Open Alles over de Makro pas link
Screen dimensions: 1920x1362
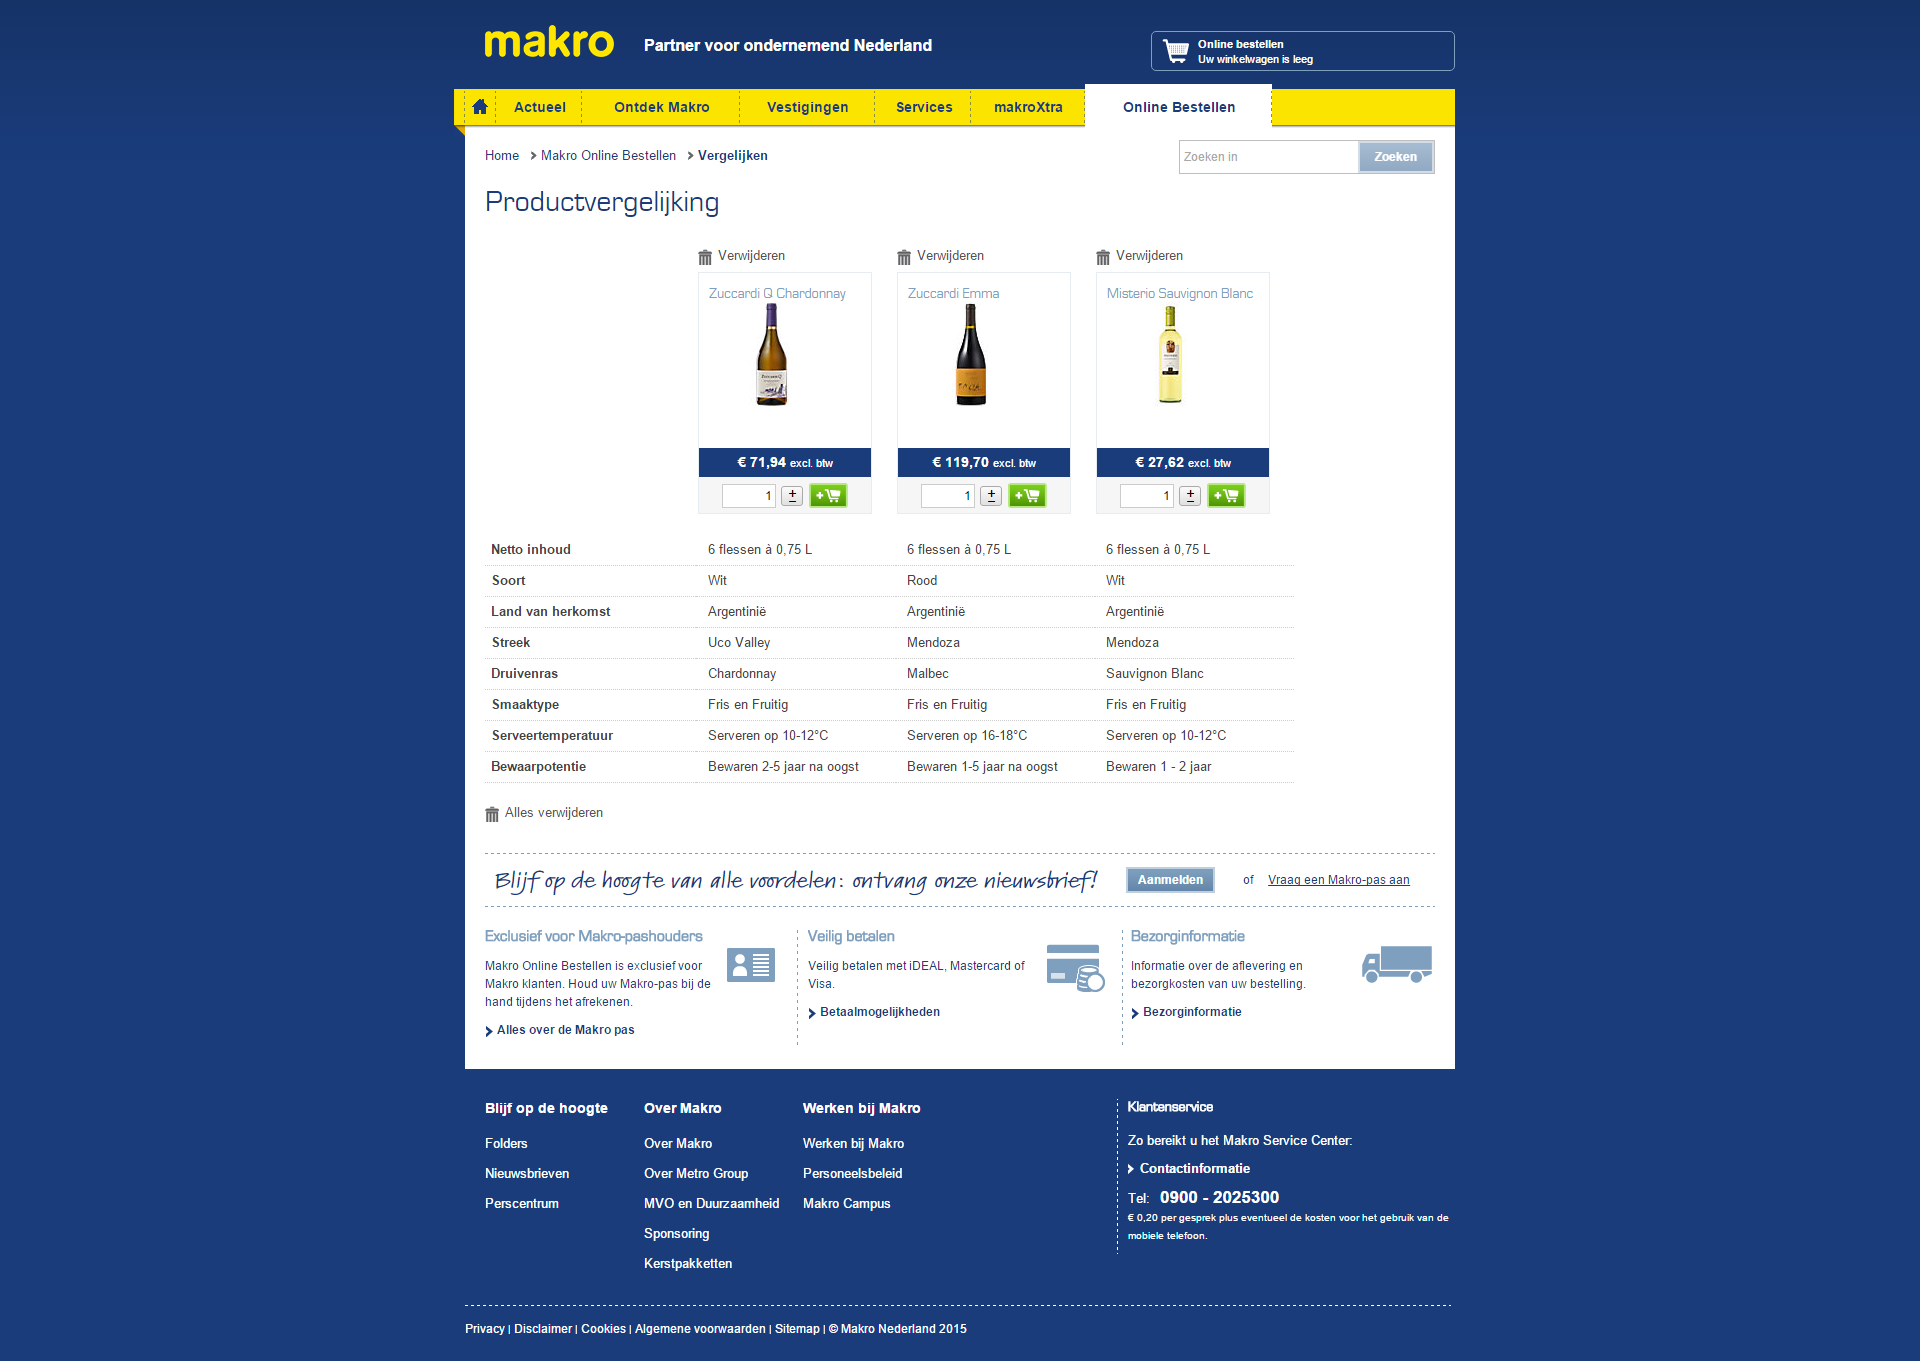565,1030
